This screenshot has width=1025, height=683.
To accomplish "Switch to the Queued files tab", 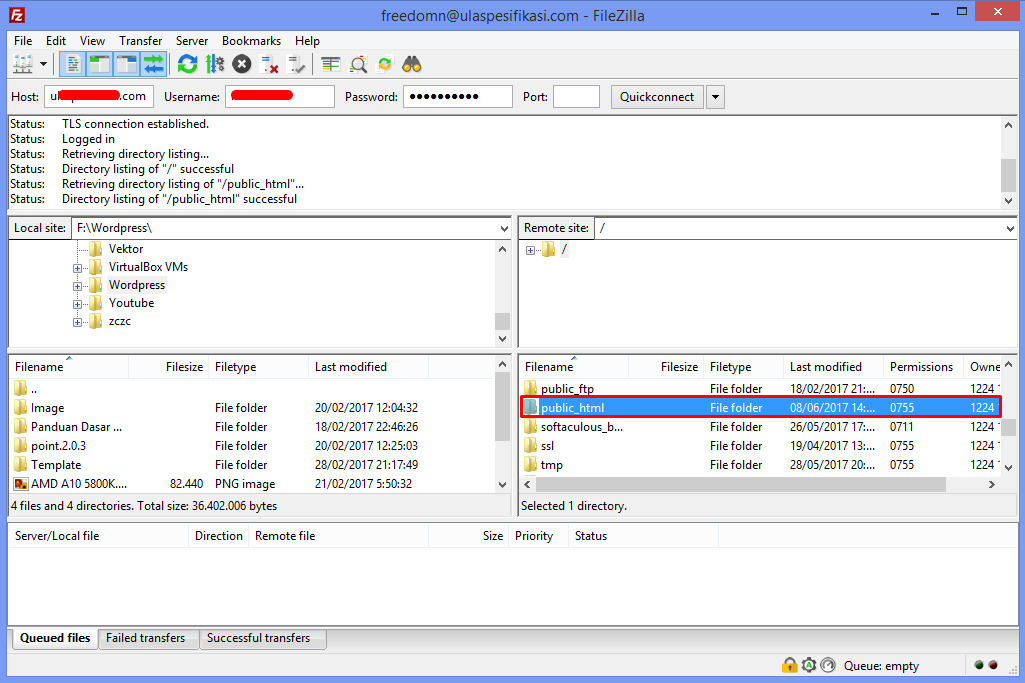I will (55, 638).
